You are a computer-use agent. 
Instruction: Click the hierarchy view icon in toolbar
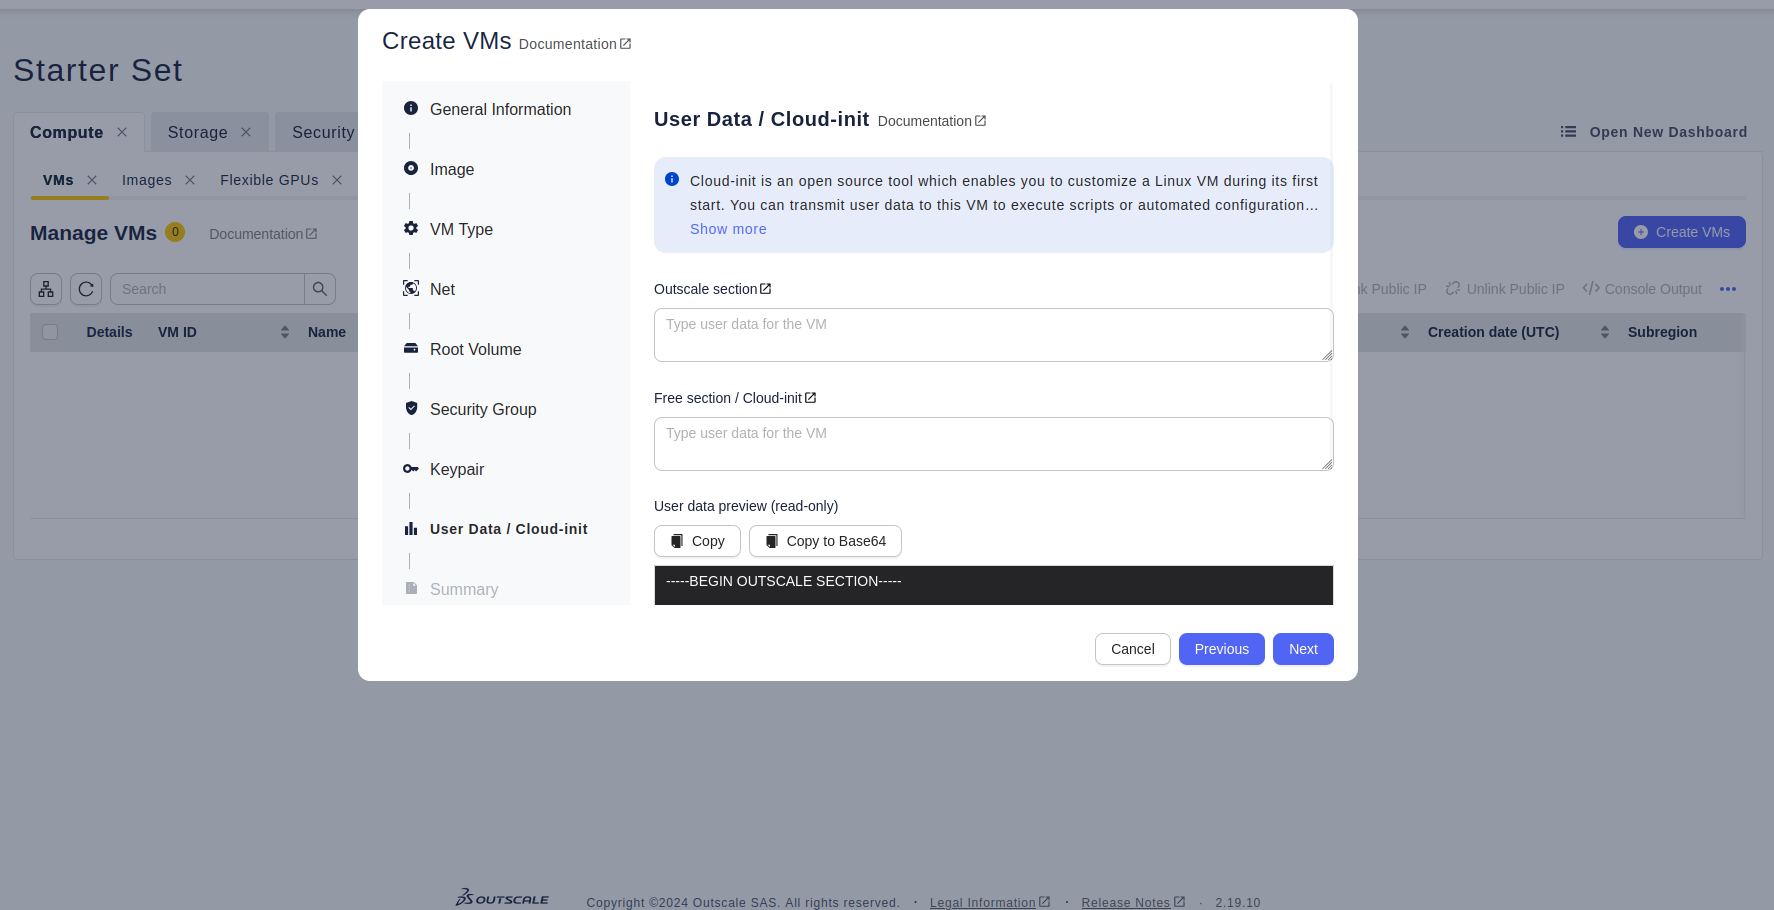46,289
